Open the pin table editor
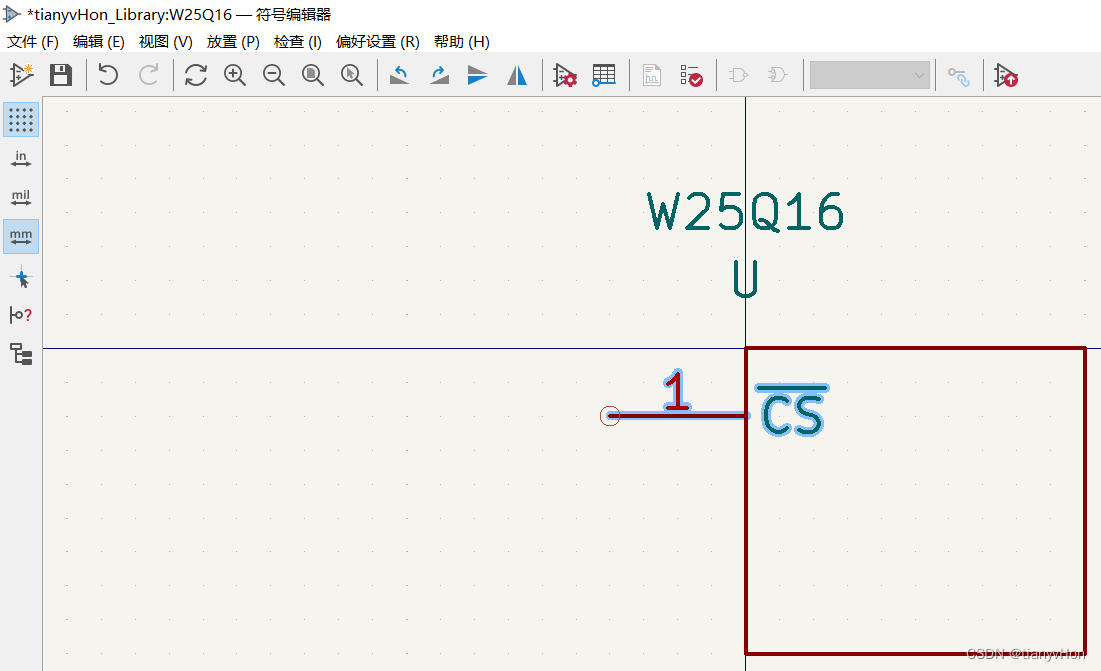Image resolution: width=1101 pixels, height=671 pixels. (604, 74)
